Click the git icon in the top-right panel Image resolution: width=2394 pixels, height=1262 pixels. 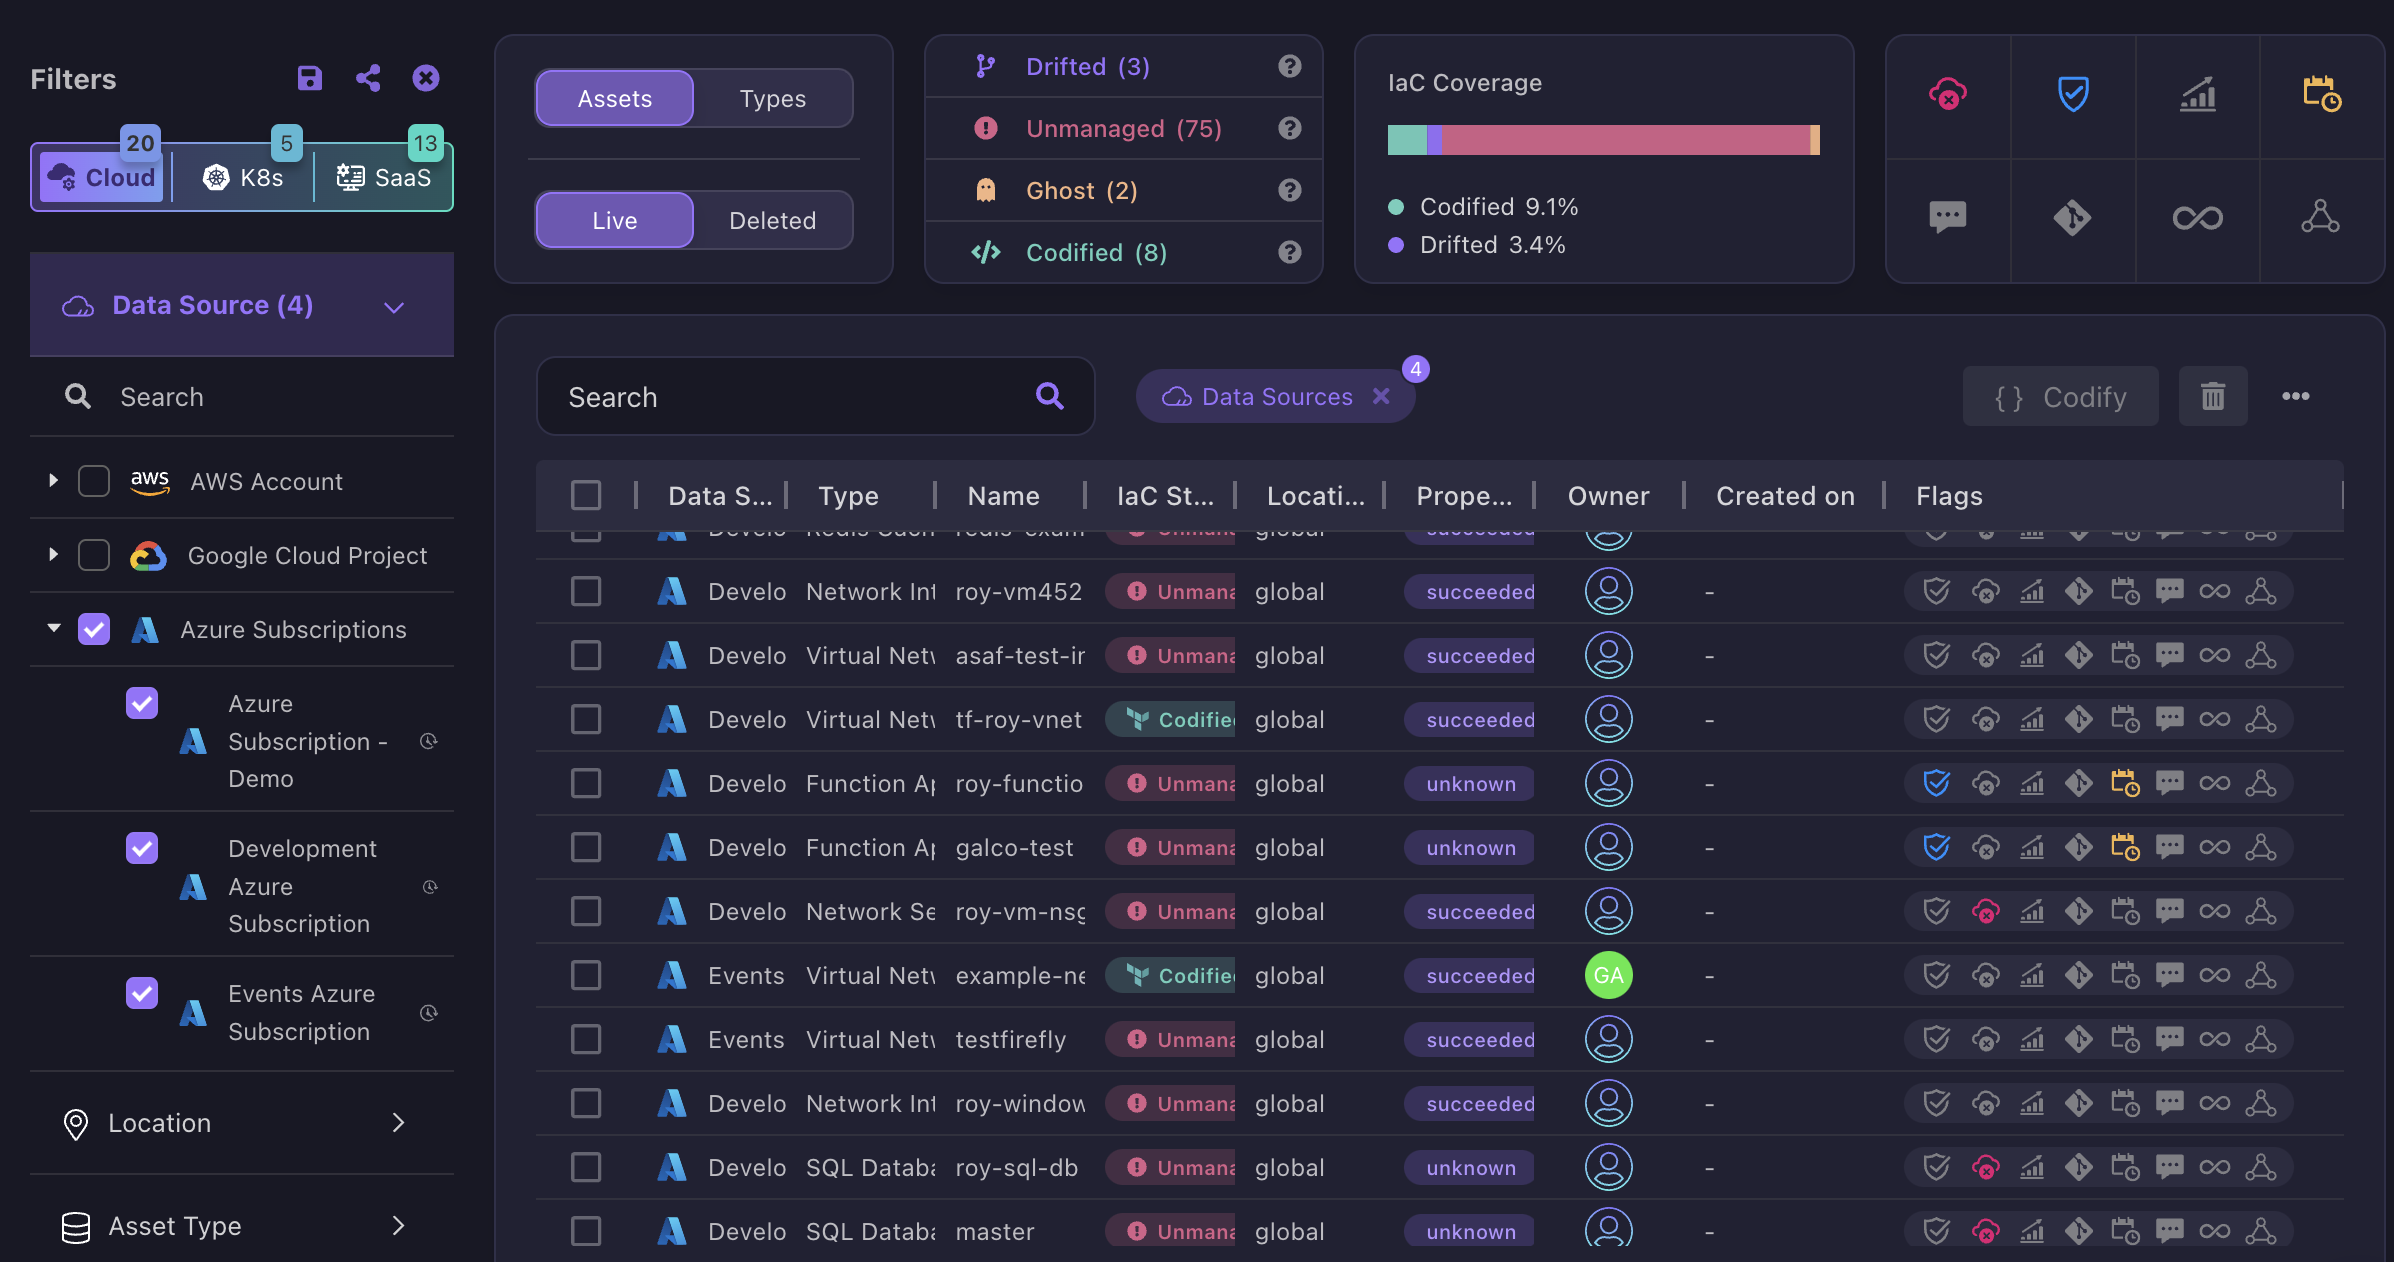2072,218
